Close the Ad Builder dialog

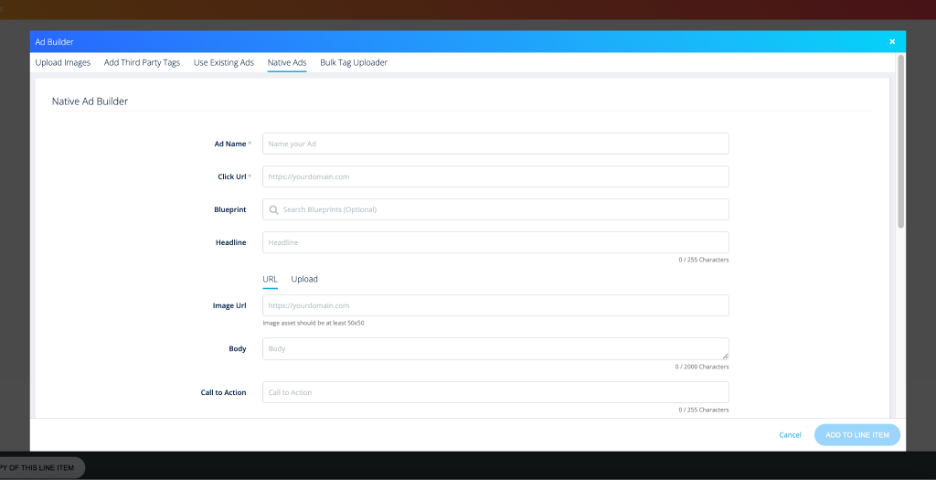(892, 42)
